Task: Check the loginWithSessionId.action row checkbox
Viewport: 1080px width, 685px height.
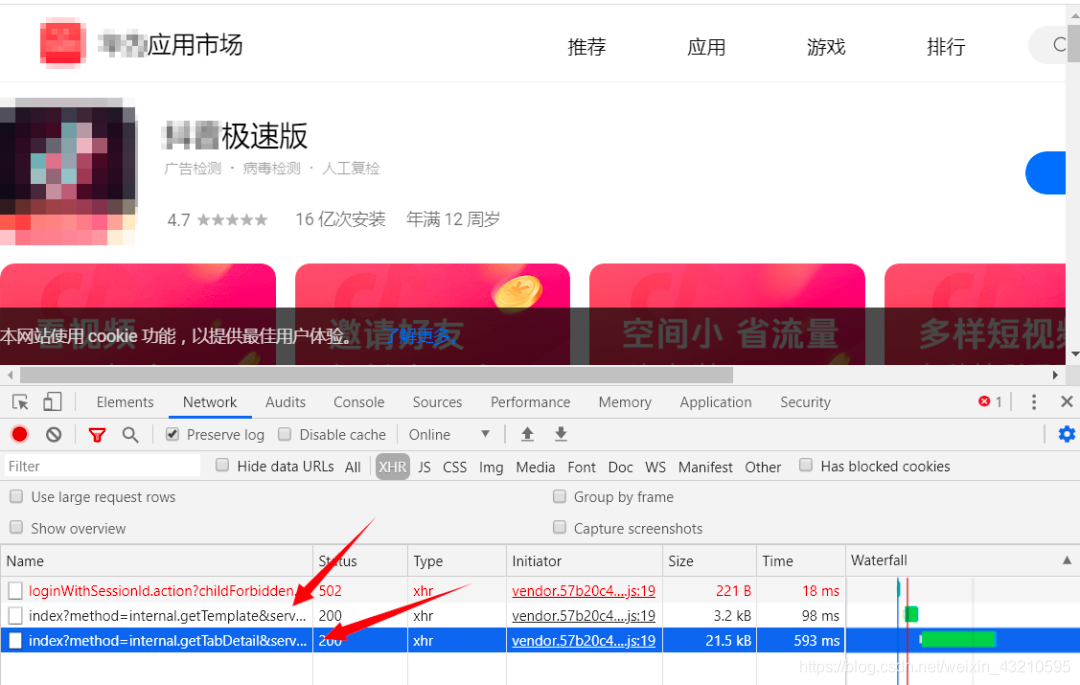Action: click(15, 591)
